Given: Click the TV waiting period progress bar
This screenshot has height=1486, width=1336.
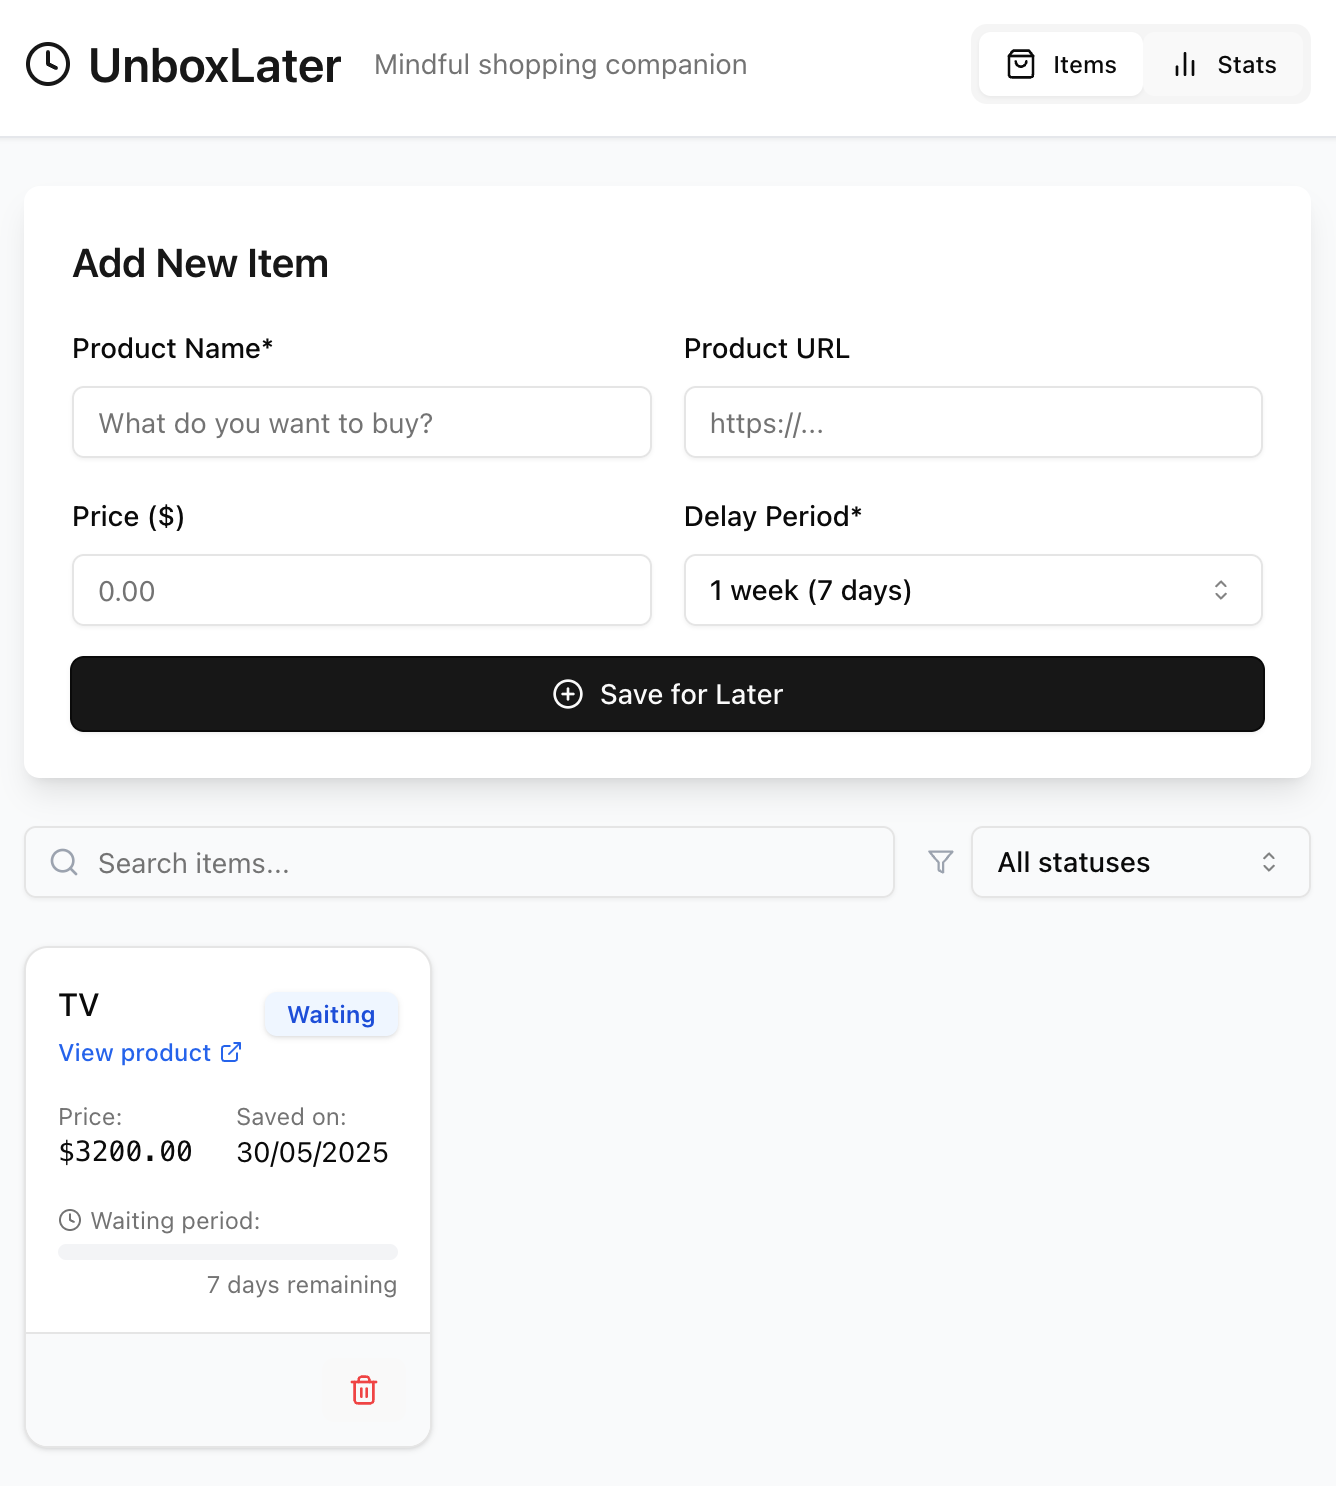Looking at the screenshot, I should pos(228,1252).
